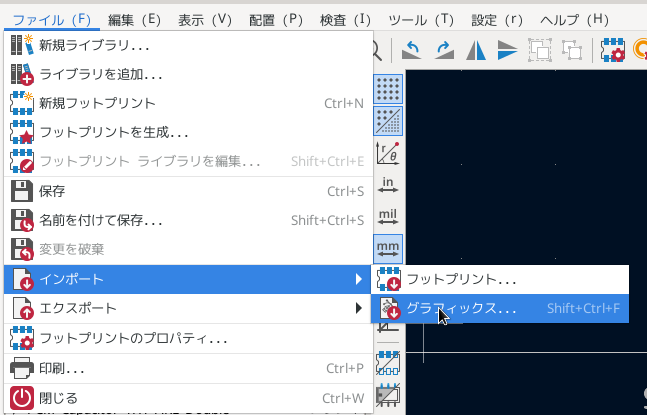Open footprint properties toolbar icon

(x=613, y=50)
